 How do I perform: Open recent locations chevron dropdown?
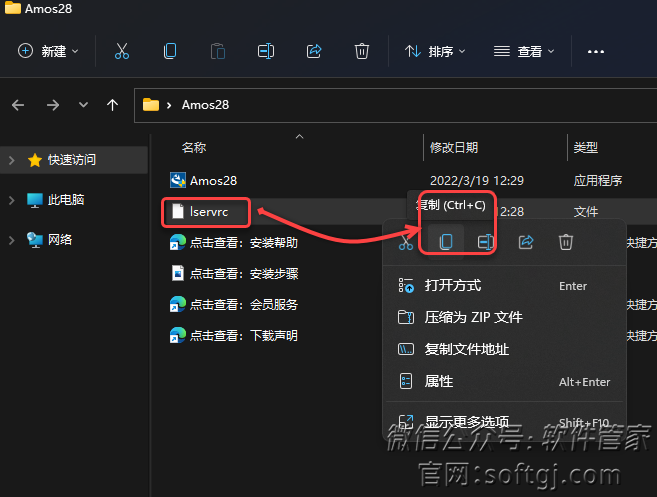click(x=83, y=104)
